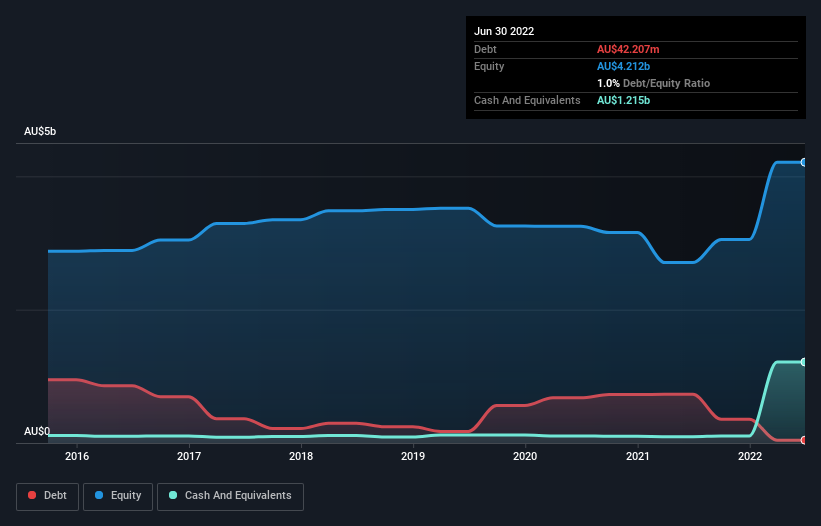Select the Equity data point marker at Jun 2022
The image size is (821, 526).
click(x=804, y=163)
